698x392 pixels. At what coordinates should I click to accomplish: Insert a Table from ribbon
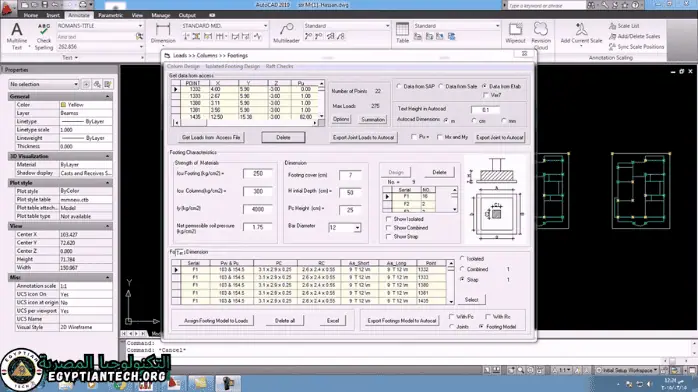pyautogui.click(x=402, y=33)
